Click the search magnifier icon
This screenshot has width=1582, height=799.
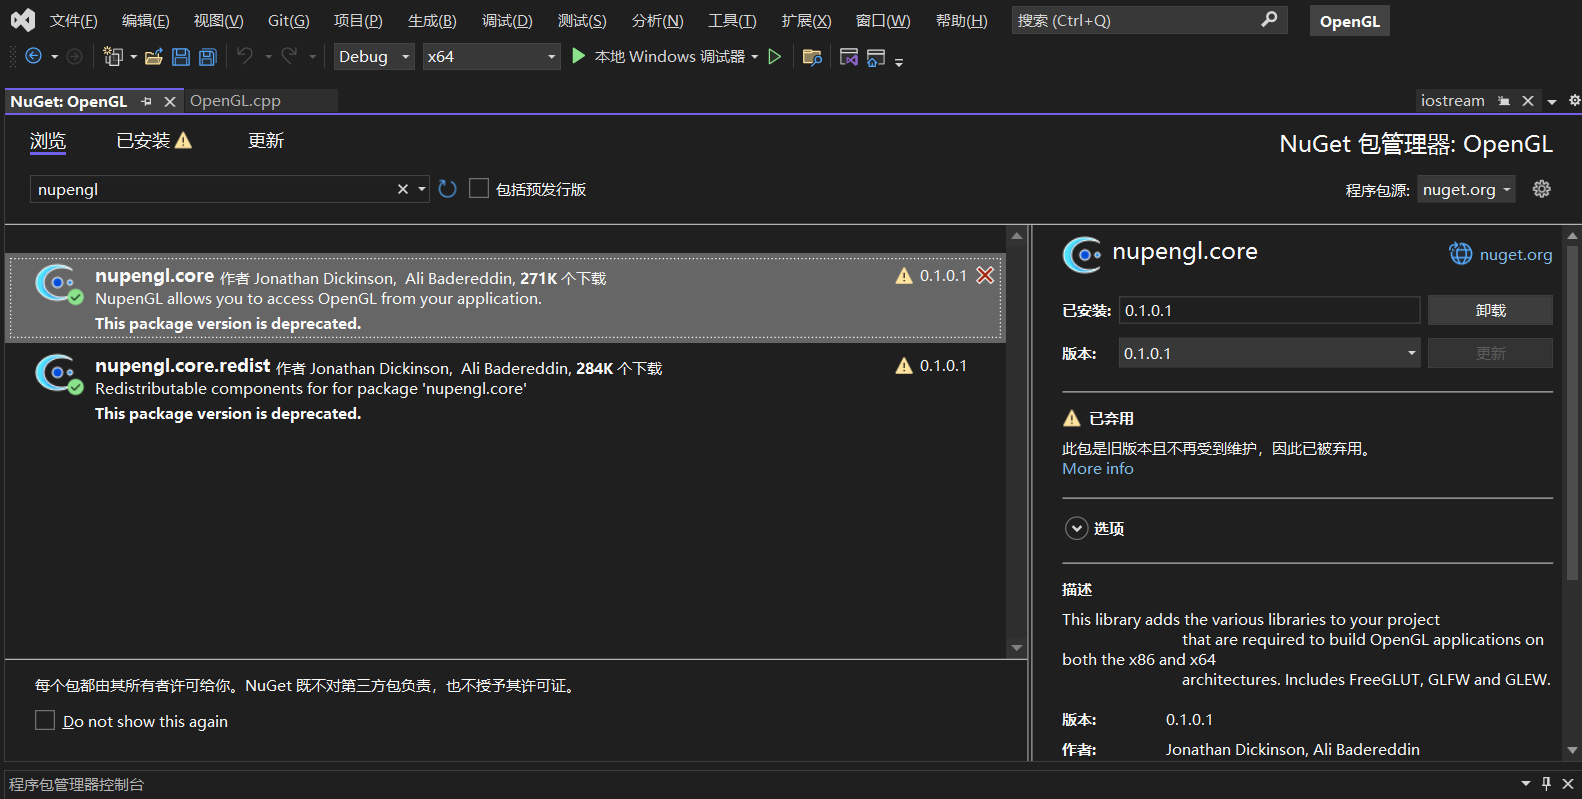click(1269, 20)
